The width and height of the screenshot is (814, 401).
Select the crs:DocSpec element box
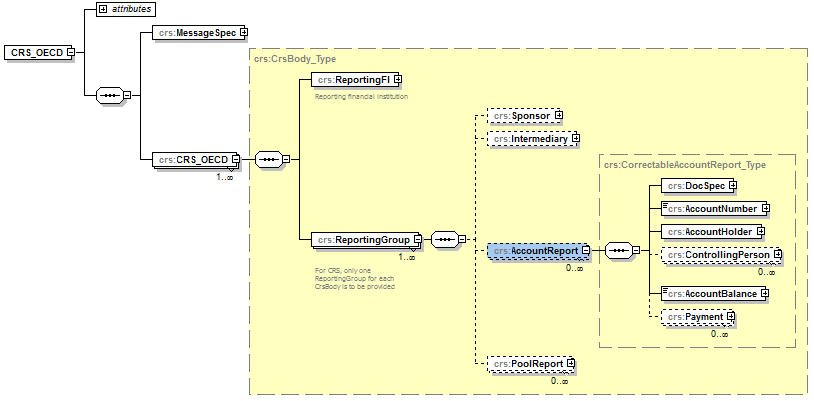coord(699,185)
